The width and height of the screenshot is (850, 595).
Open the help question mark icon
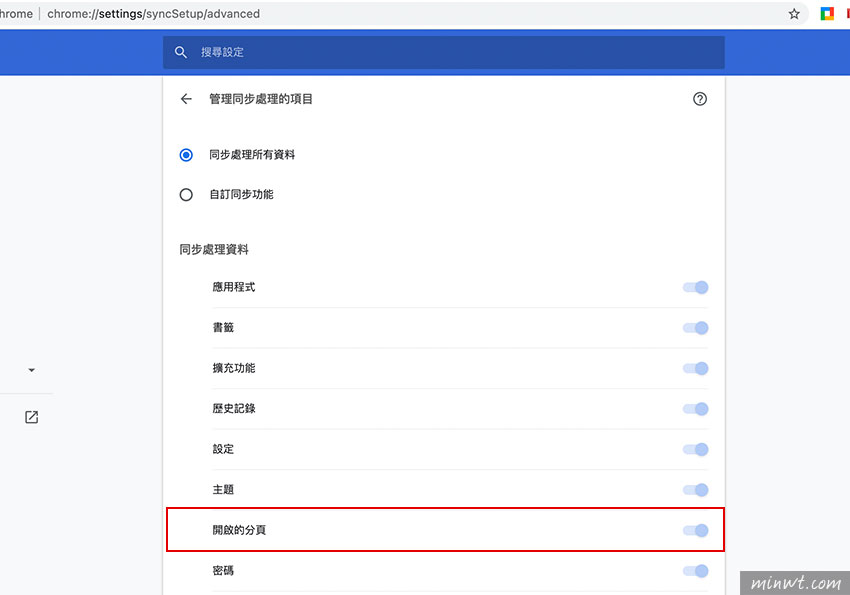700,99
